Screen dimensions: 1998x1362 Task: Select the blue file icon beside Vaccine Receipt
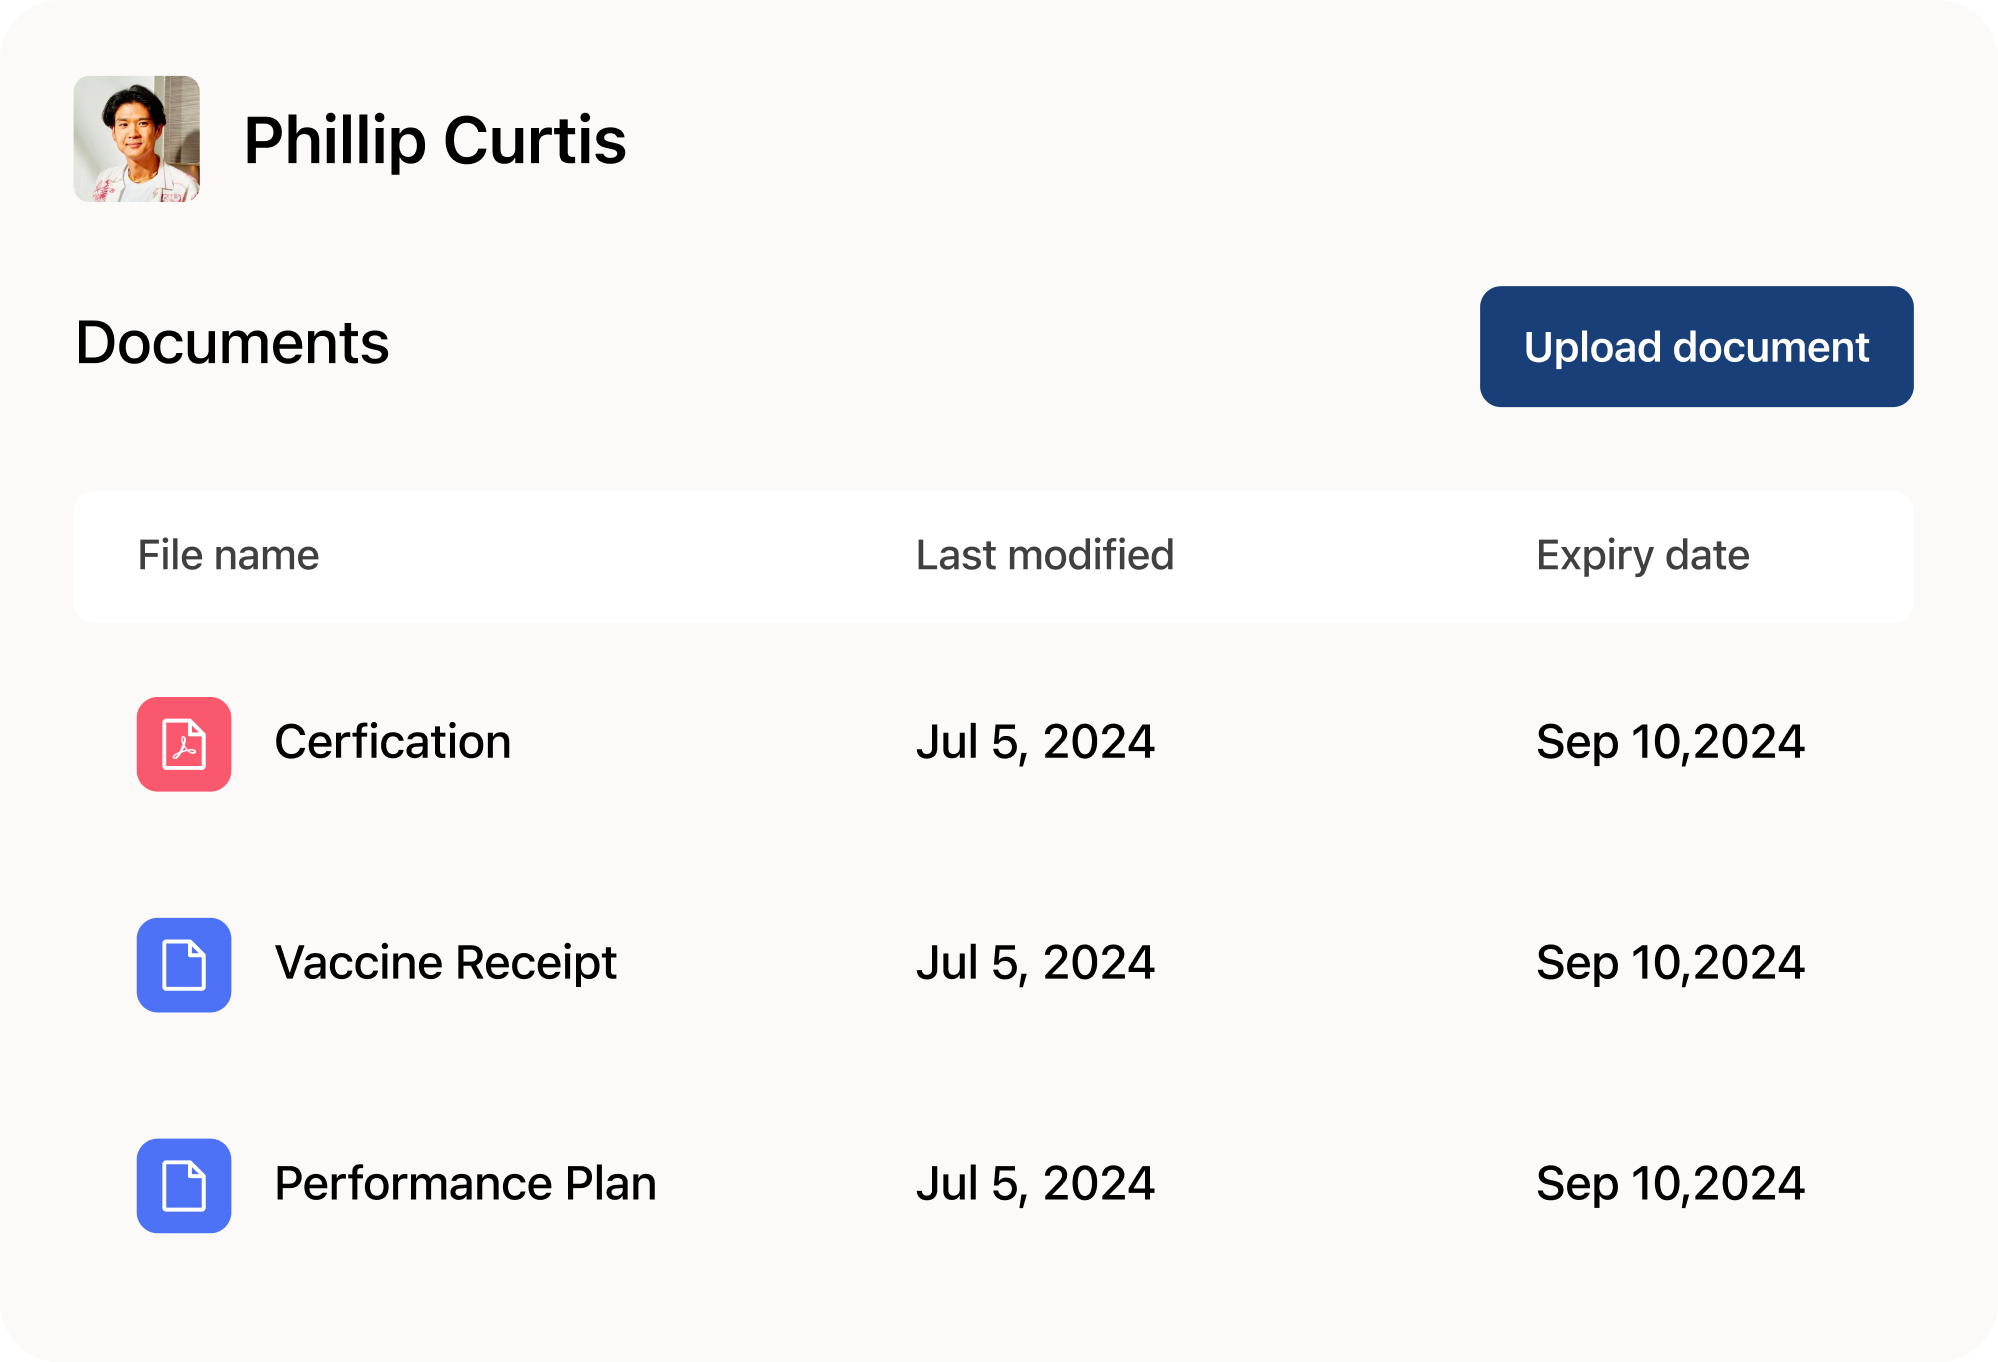pos(183,965)
